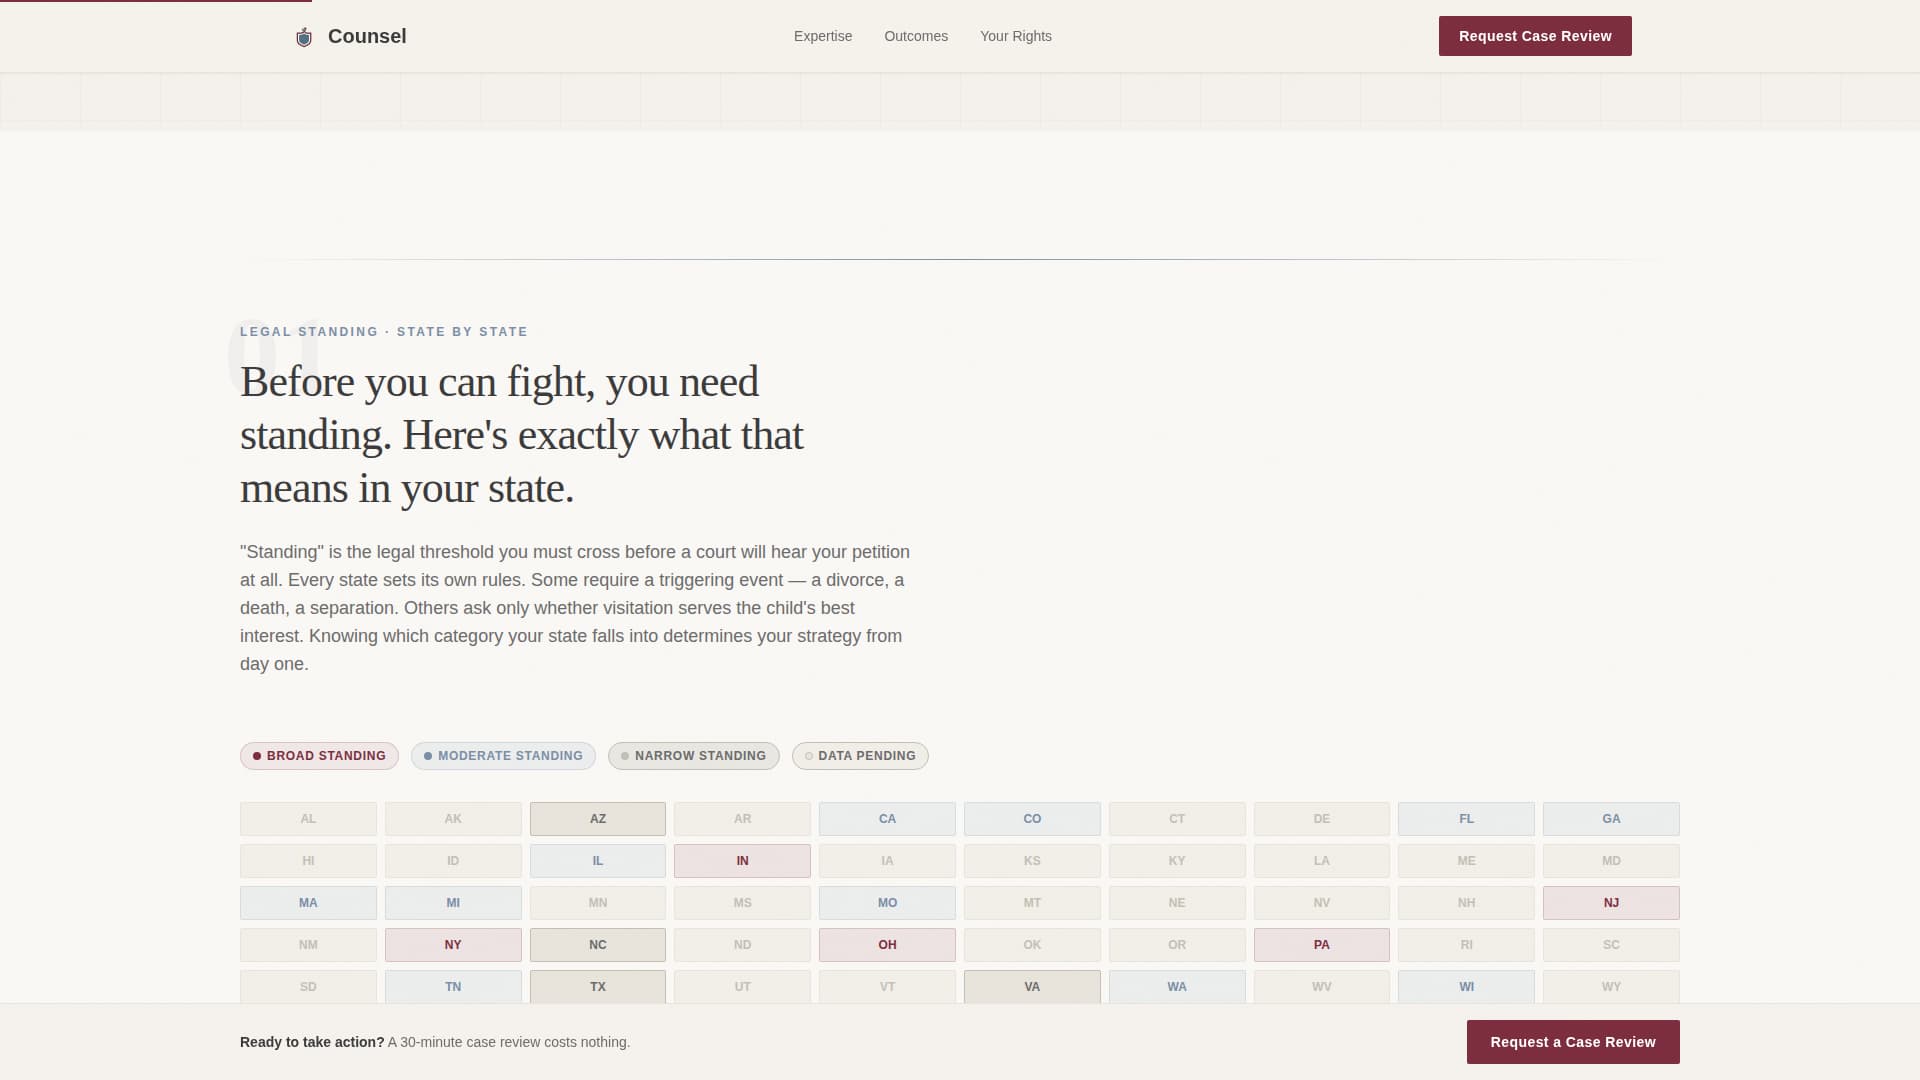Select the VA state tile
This screenshot has width=1920, height=1080.
[x=1032, y=986]
